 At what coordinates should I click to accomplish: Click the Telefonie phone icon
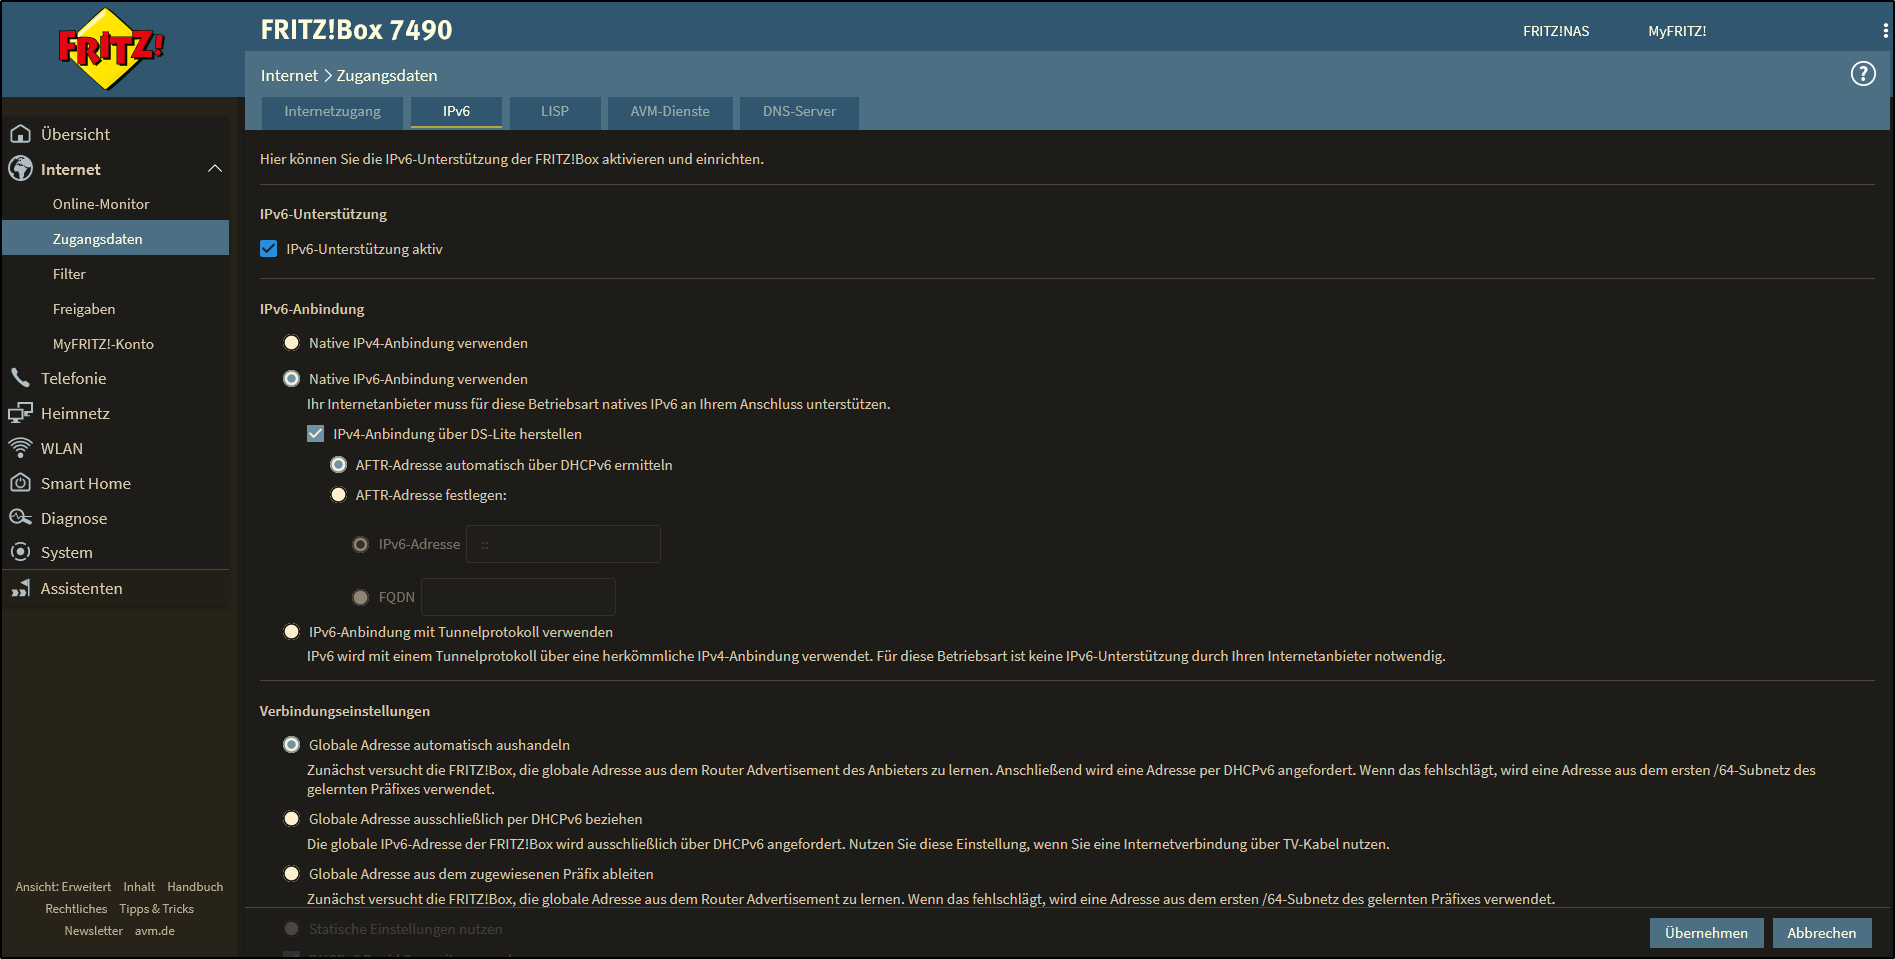pyautogui.click(x=20, y=378)
